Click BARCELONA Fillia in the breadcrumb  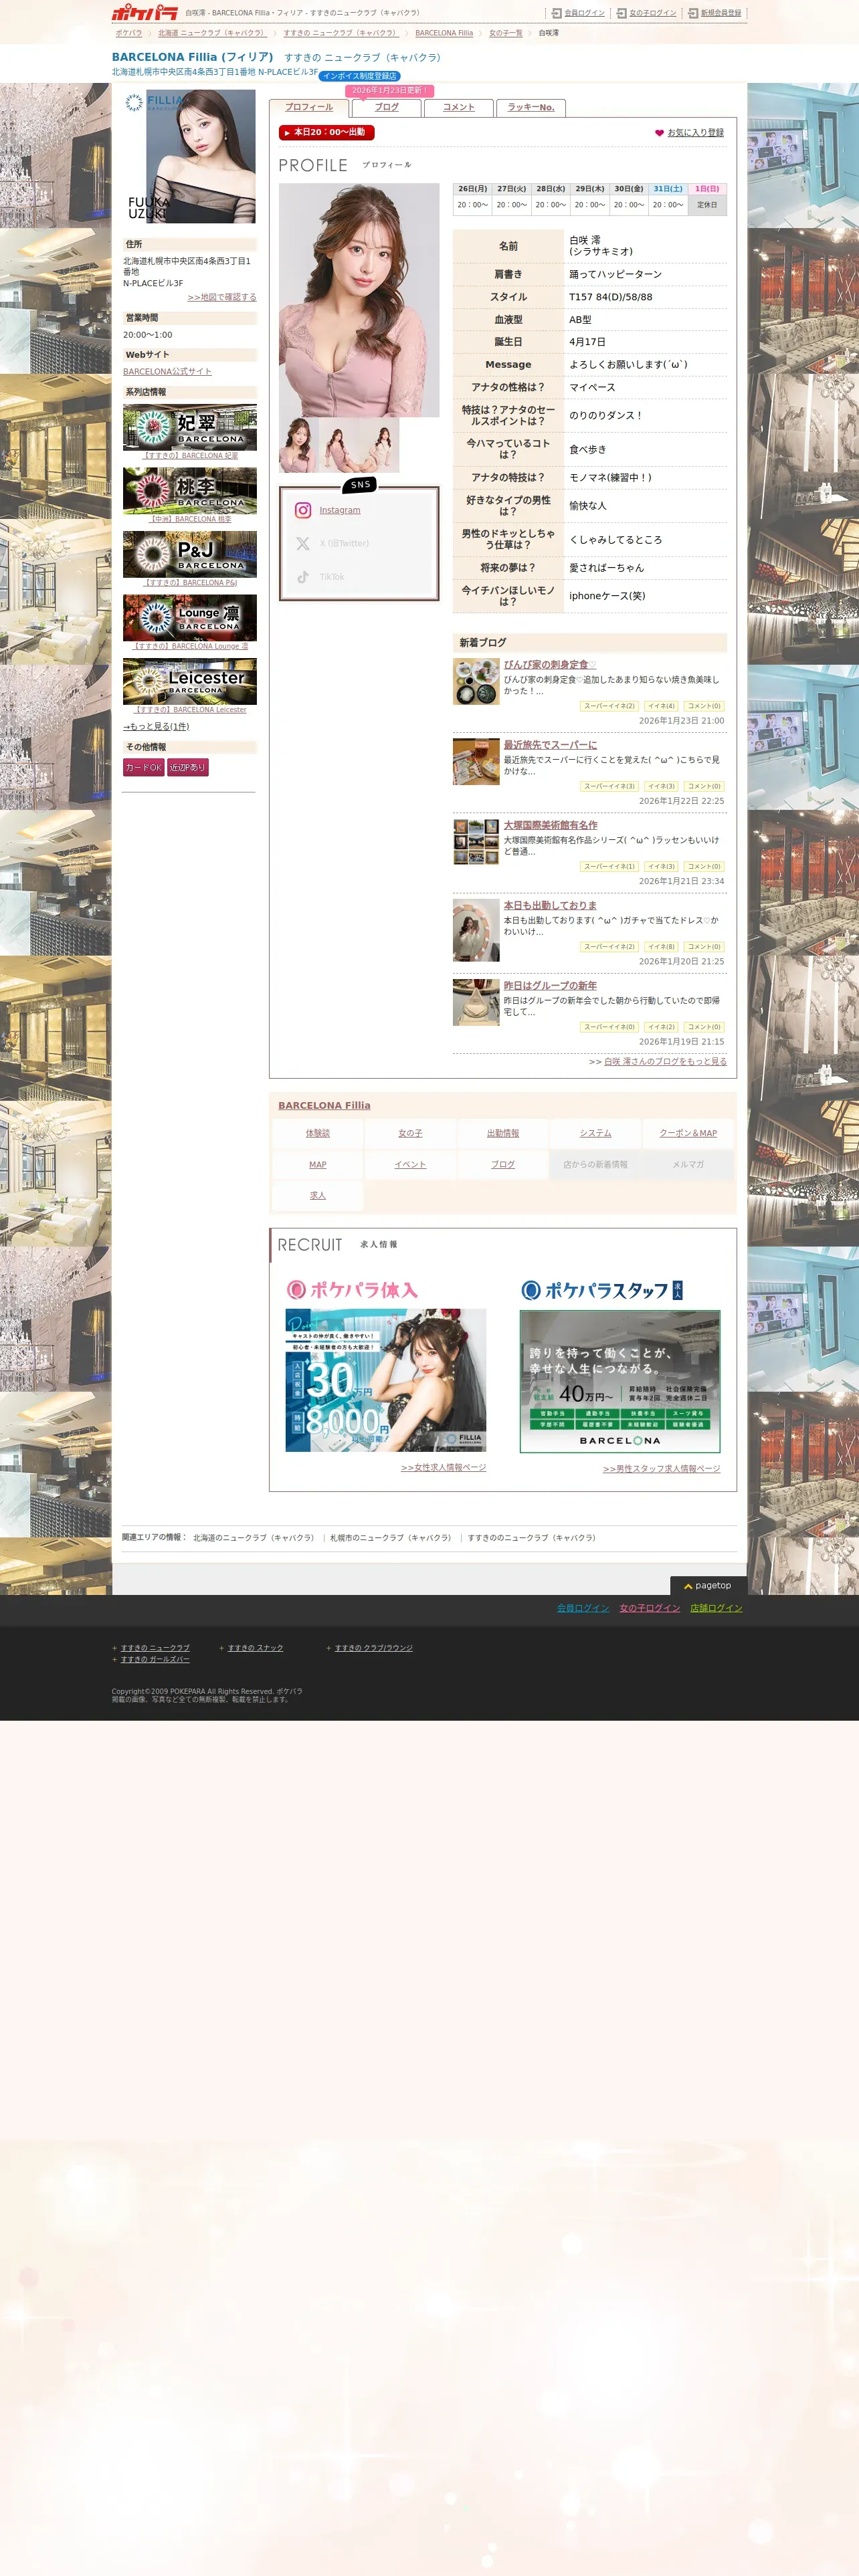pos(444,33)
